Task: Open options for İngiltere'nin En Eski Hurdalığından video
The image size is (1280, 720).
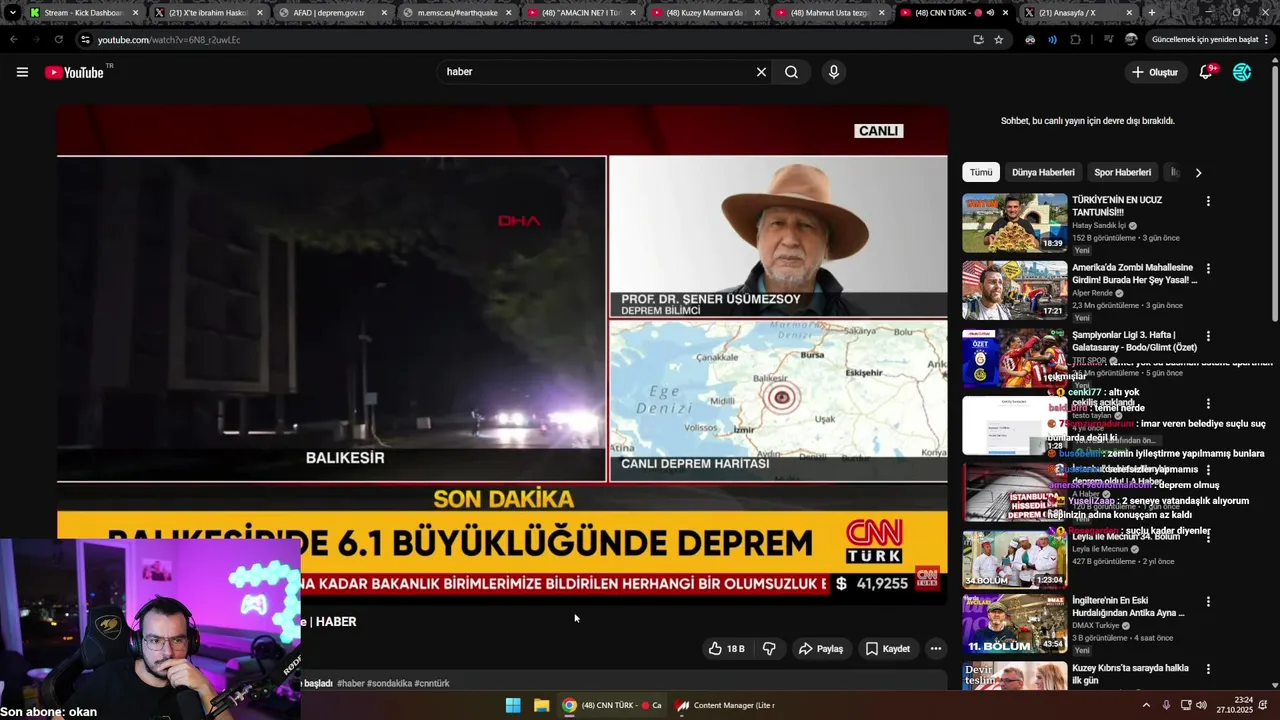Action: (1208, 602)
